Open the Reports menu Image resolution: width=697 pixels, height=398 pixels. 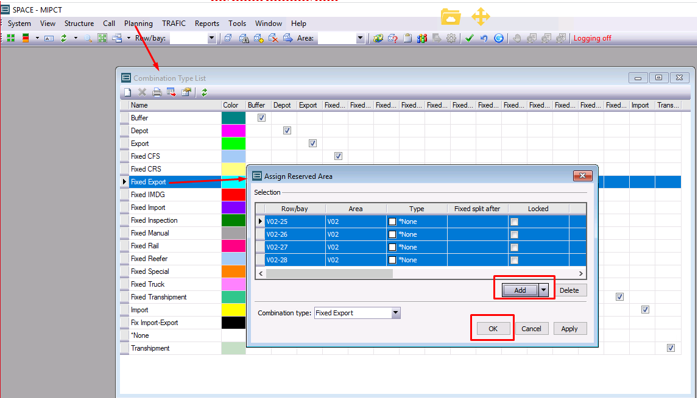[207, 24]
